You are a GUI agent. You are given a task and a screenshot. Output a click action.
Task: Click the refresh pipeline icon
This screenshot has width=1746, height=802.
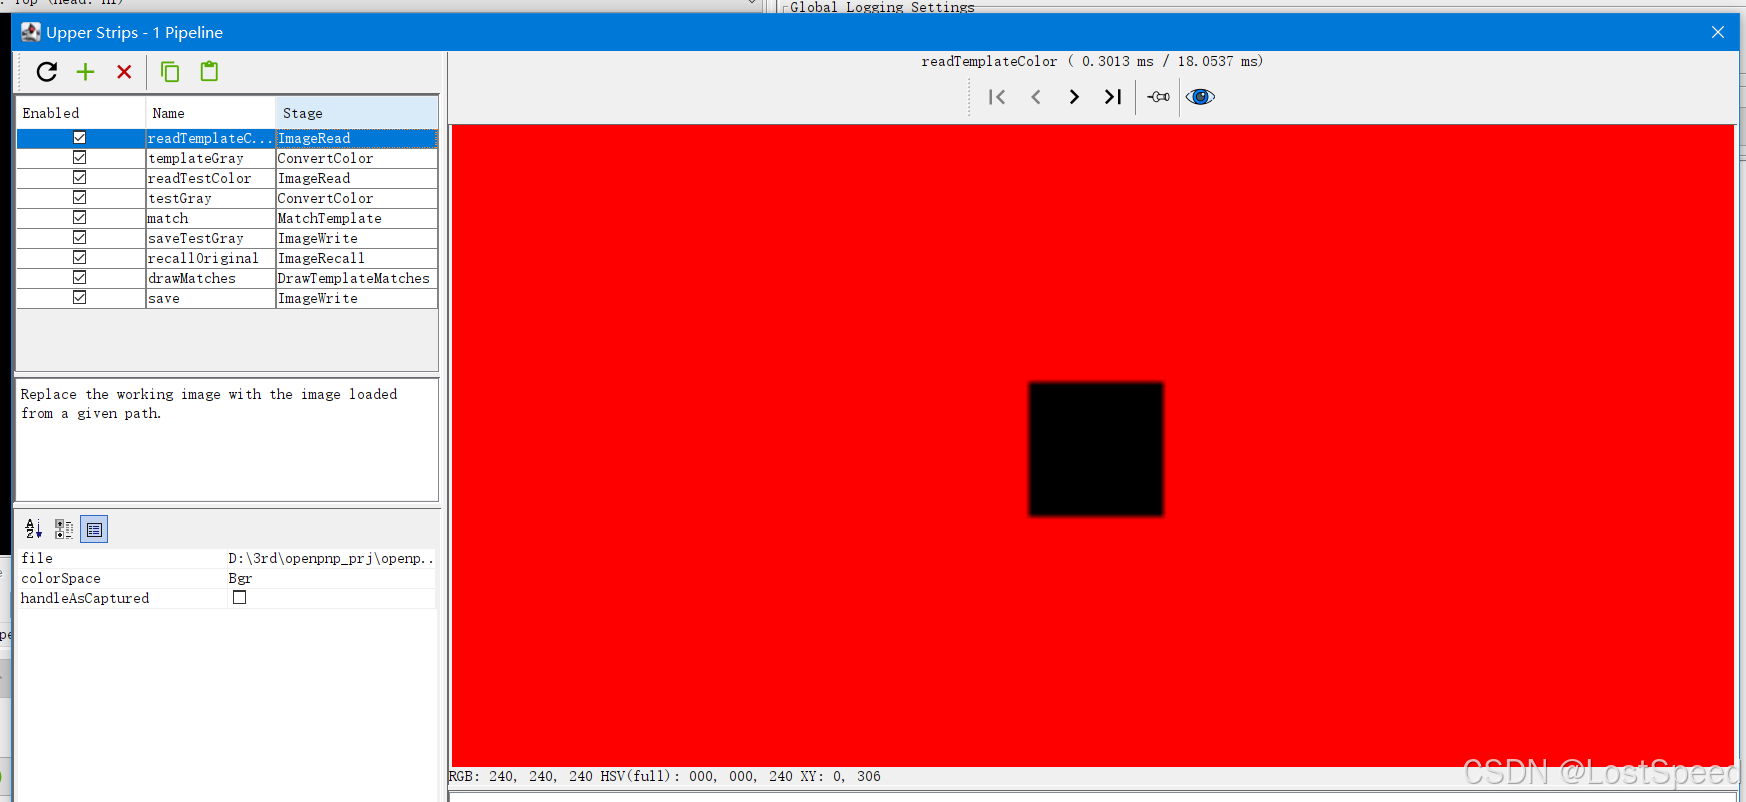tap(47, 72)
